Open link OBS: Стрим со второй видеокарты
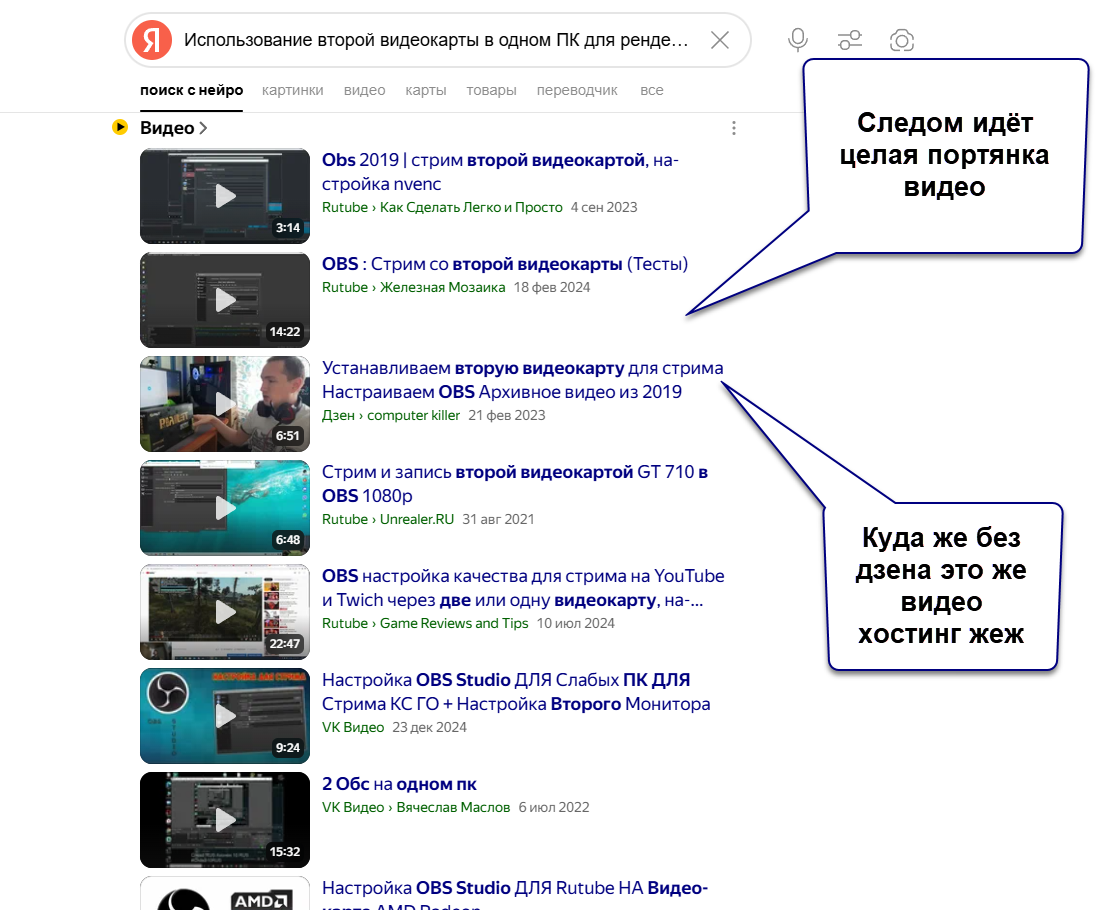The image size is (1096, 910). click(x=505, y=264)
